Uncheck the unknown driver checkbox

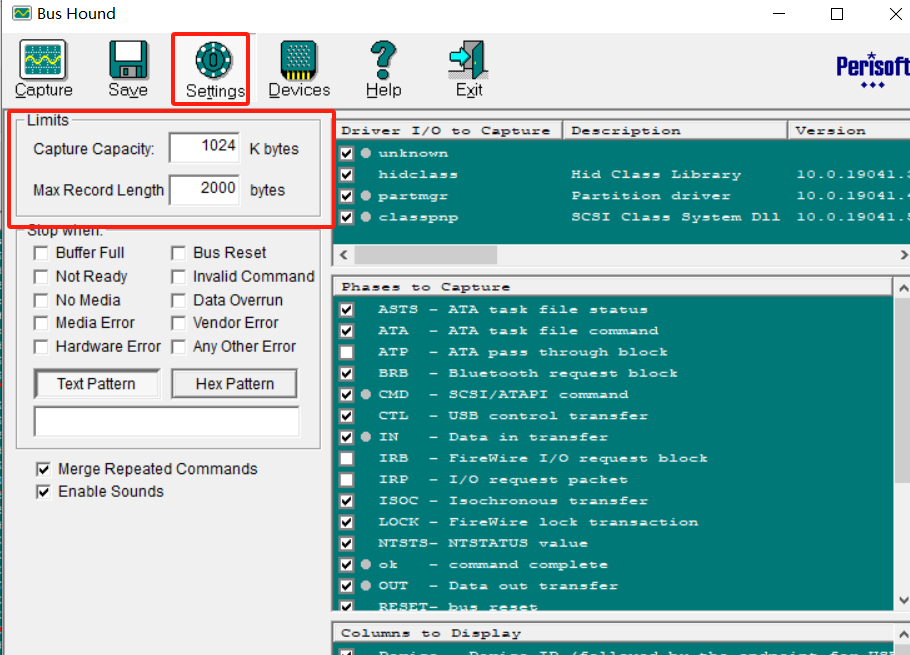(x=346, y=153)
